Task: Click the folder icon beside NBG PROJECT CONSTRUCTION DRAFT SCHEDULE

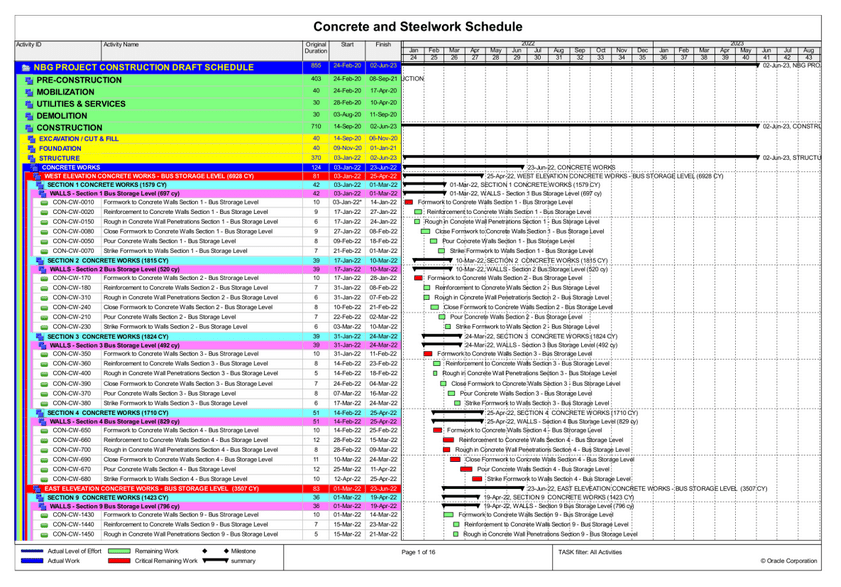Action: (x=26, y=68)
